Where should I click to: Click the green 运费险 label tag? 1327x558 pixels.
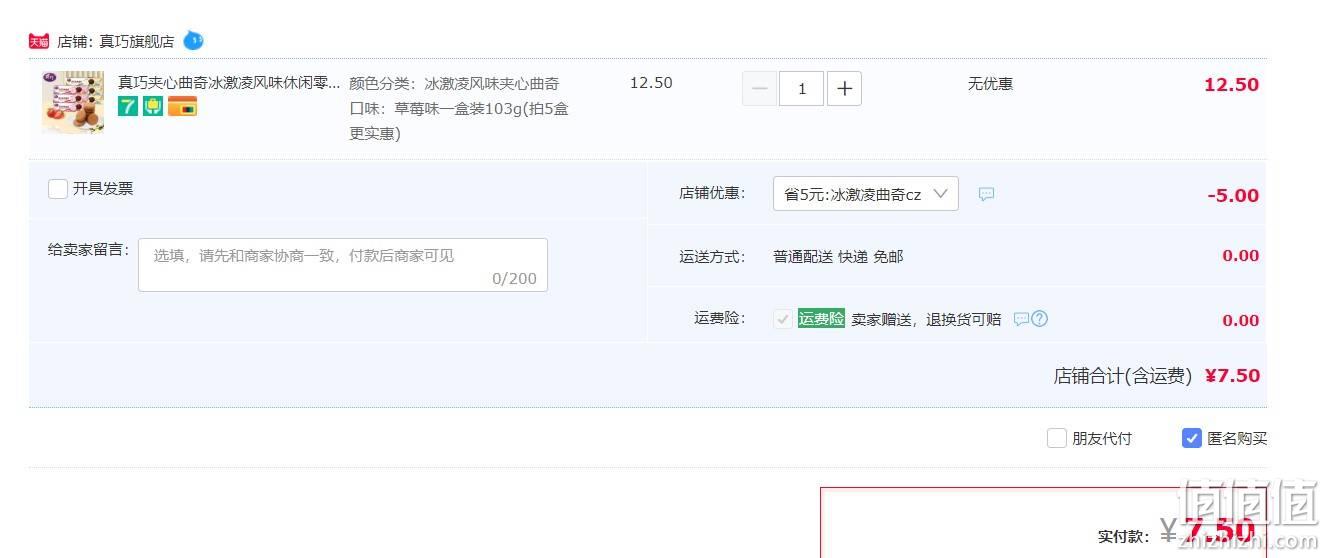tap(821, 319)
